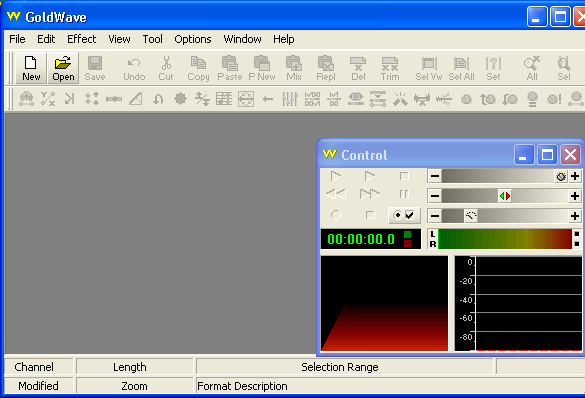Open the Window menu
This screenshot has width=585, height=398.
click(242, 39)
